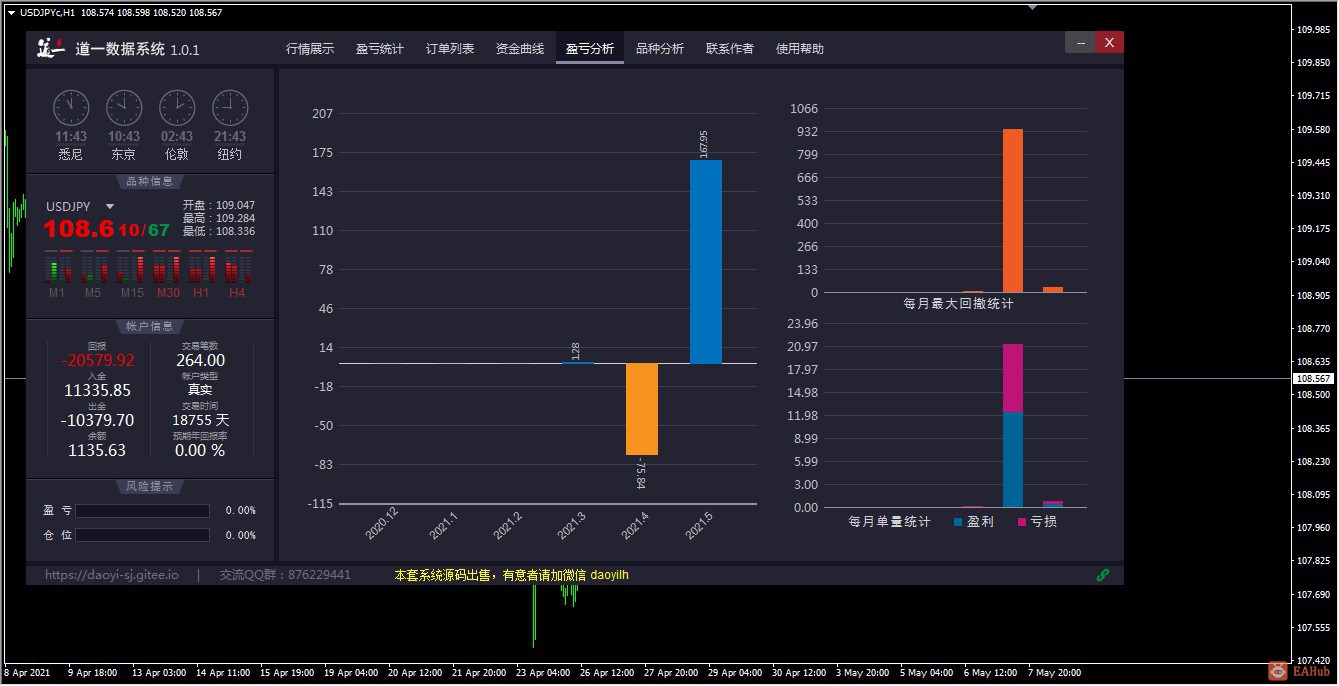Viewport: 1339px width, 686px height.
Task: Click the magenta segment of order bar
Action: (1013, 378)
